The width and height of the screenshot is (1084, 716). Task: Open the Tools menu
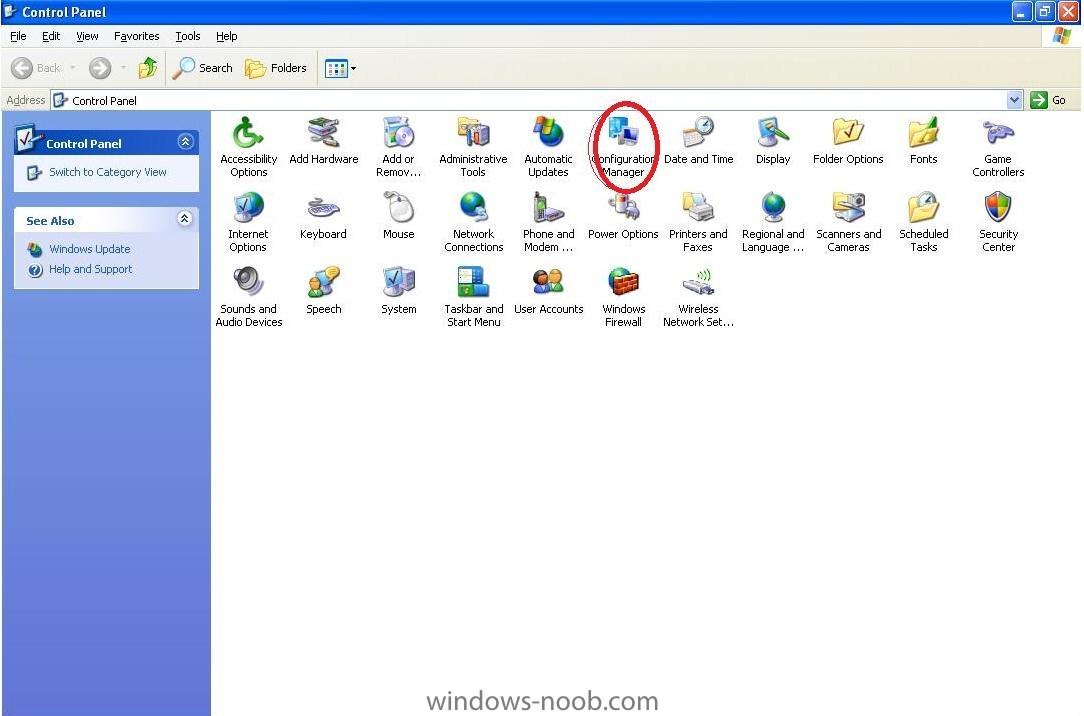187,36
